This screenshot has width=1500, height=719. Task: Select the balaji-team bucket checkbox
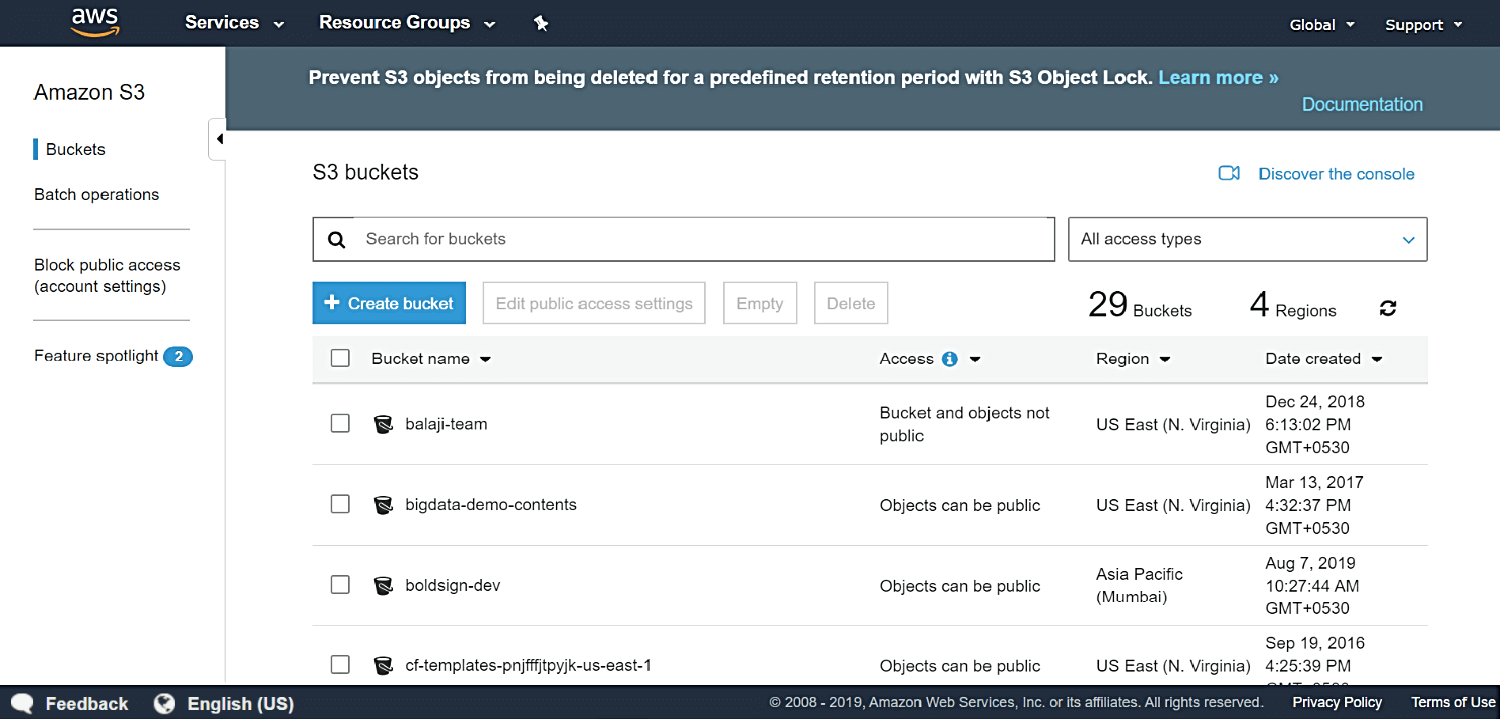340,424
